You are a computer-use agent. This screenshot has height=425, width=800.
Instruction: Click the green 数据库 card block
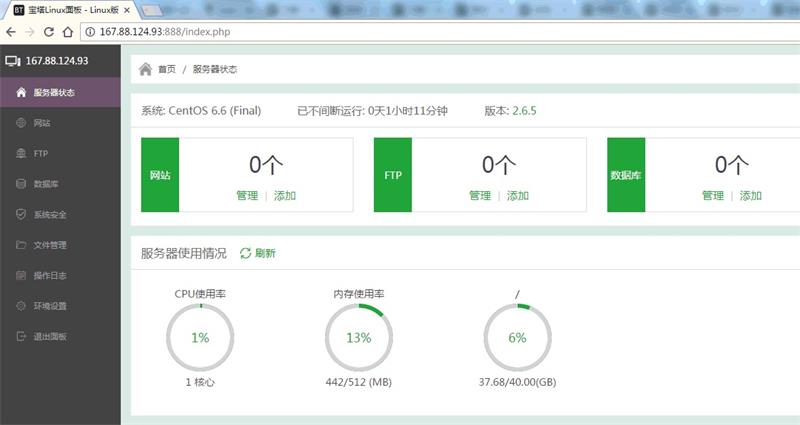point(626,175)
